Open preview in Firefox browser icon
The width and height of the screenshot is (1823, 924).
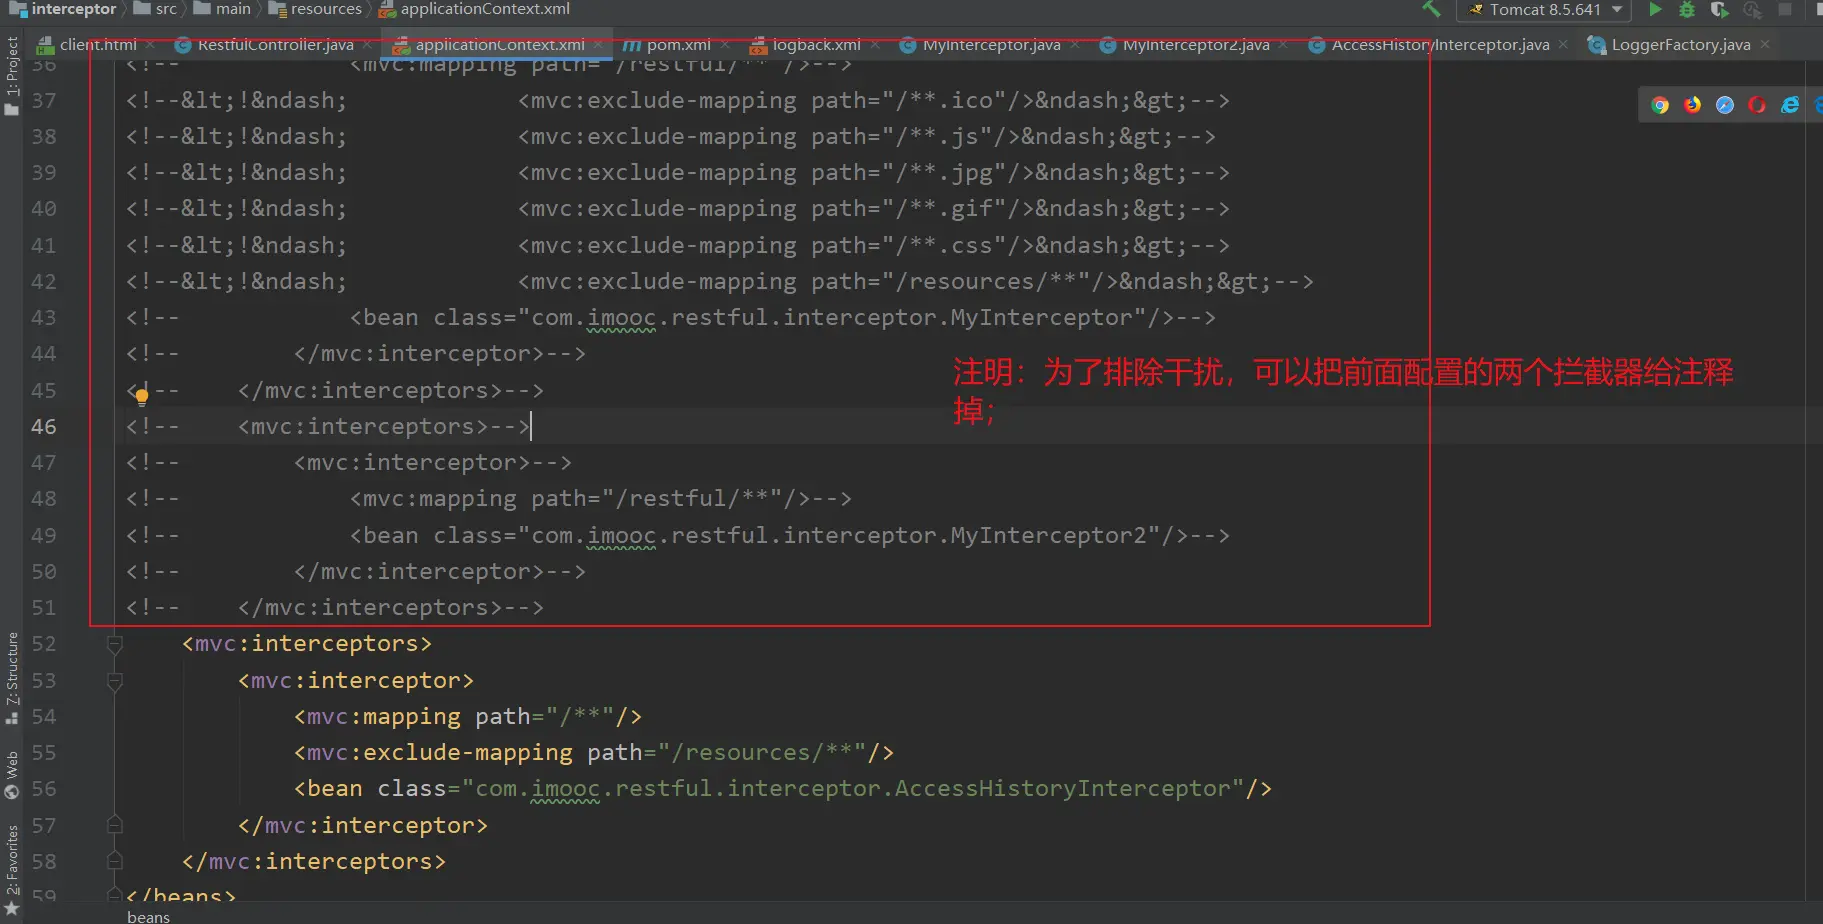(x=1692, y=105)
